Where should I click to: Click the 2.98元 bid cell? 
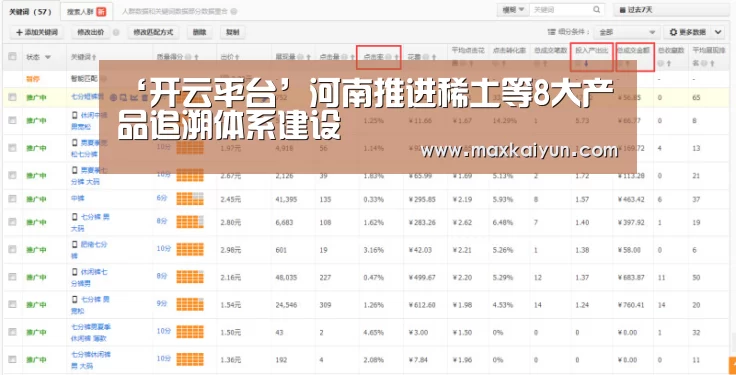tap(230, 250)
